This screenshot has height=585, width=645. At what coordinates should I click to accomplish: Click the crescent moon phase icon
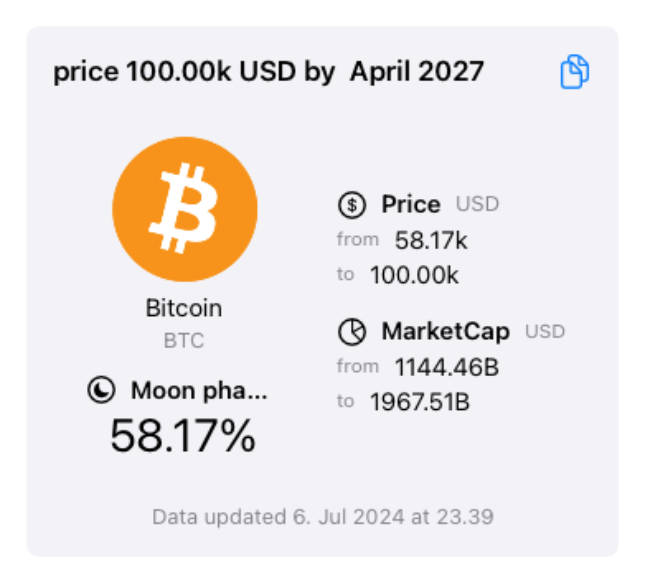101,391
